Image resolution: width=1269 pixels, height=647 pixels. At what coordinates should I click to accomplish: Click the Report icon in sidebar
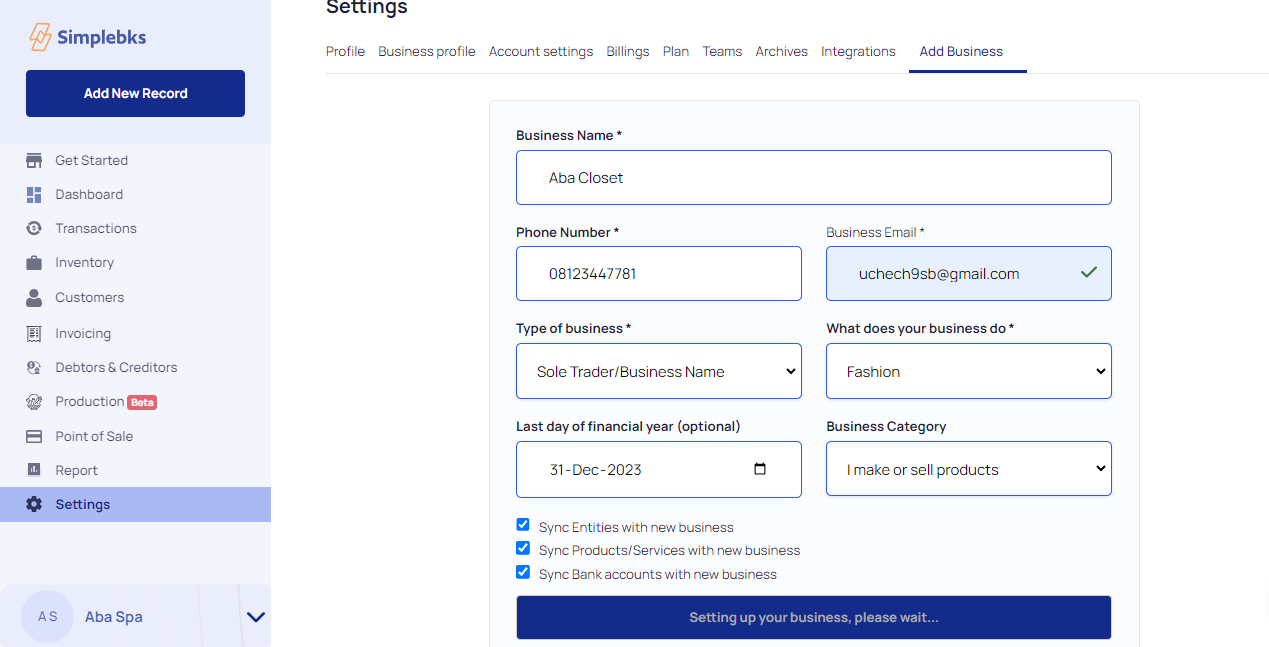click(x=34, y=471)
